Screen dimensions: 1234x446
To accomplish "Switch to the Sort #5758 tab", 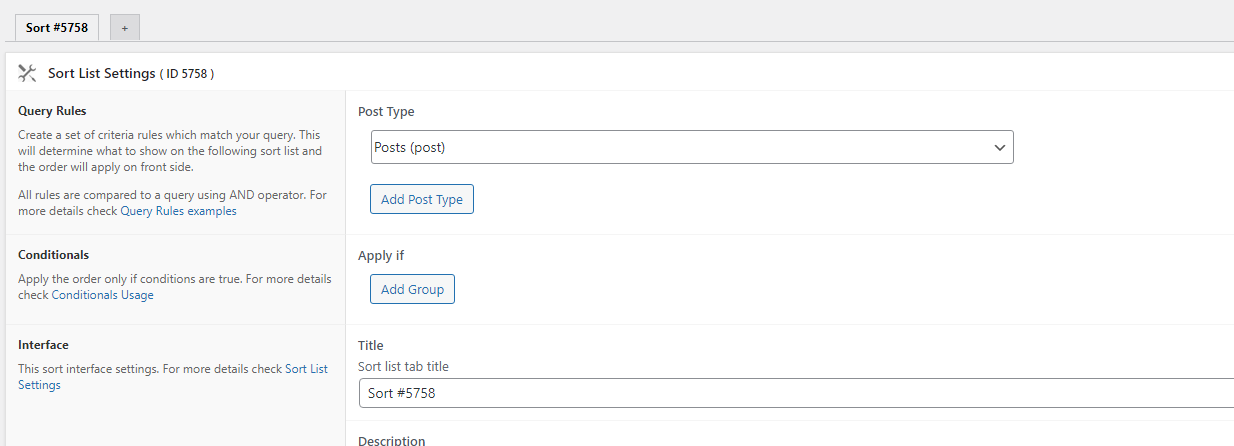I will (57, 28).
